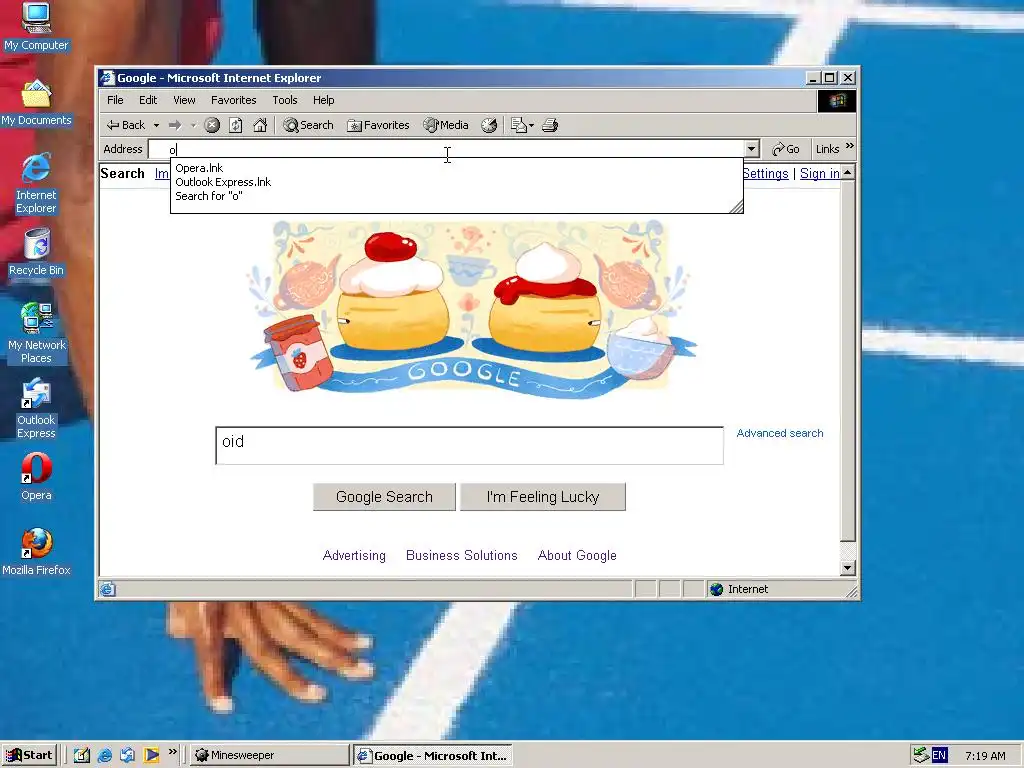The width and height of the screenshot is (1024, 768).
Task: Click Show Desktop quick launch icon
Action: [x=82, y=755]
